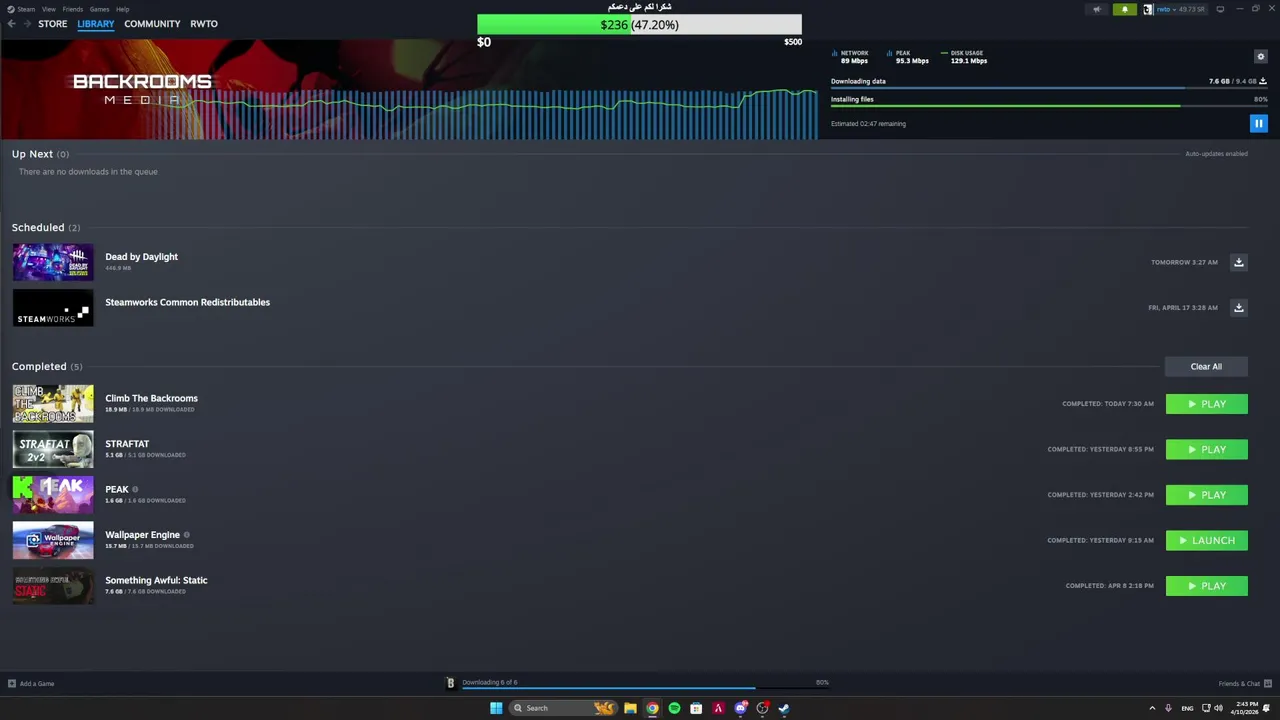Open the View menu

[x=48, y=9]
